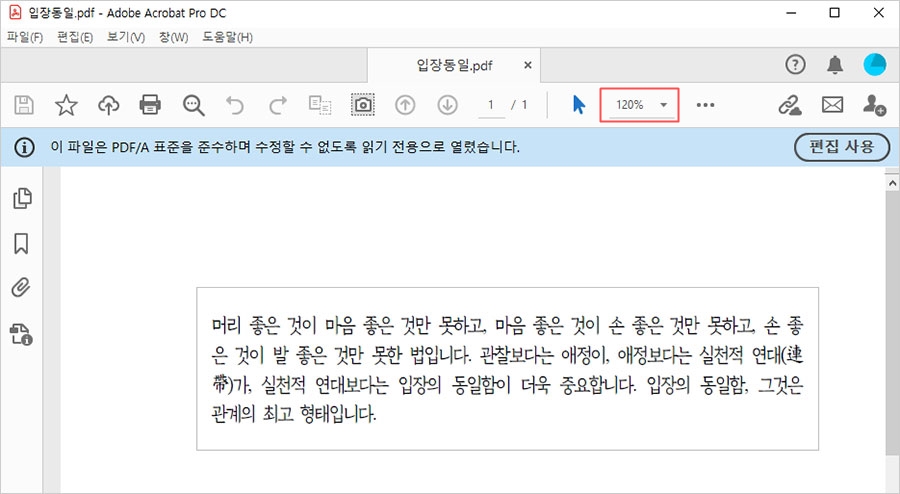Send file by email envelope icon
This screenshot has height=494, width=900.
pyautogui.click(x=833, y=105)
